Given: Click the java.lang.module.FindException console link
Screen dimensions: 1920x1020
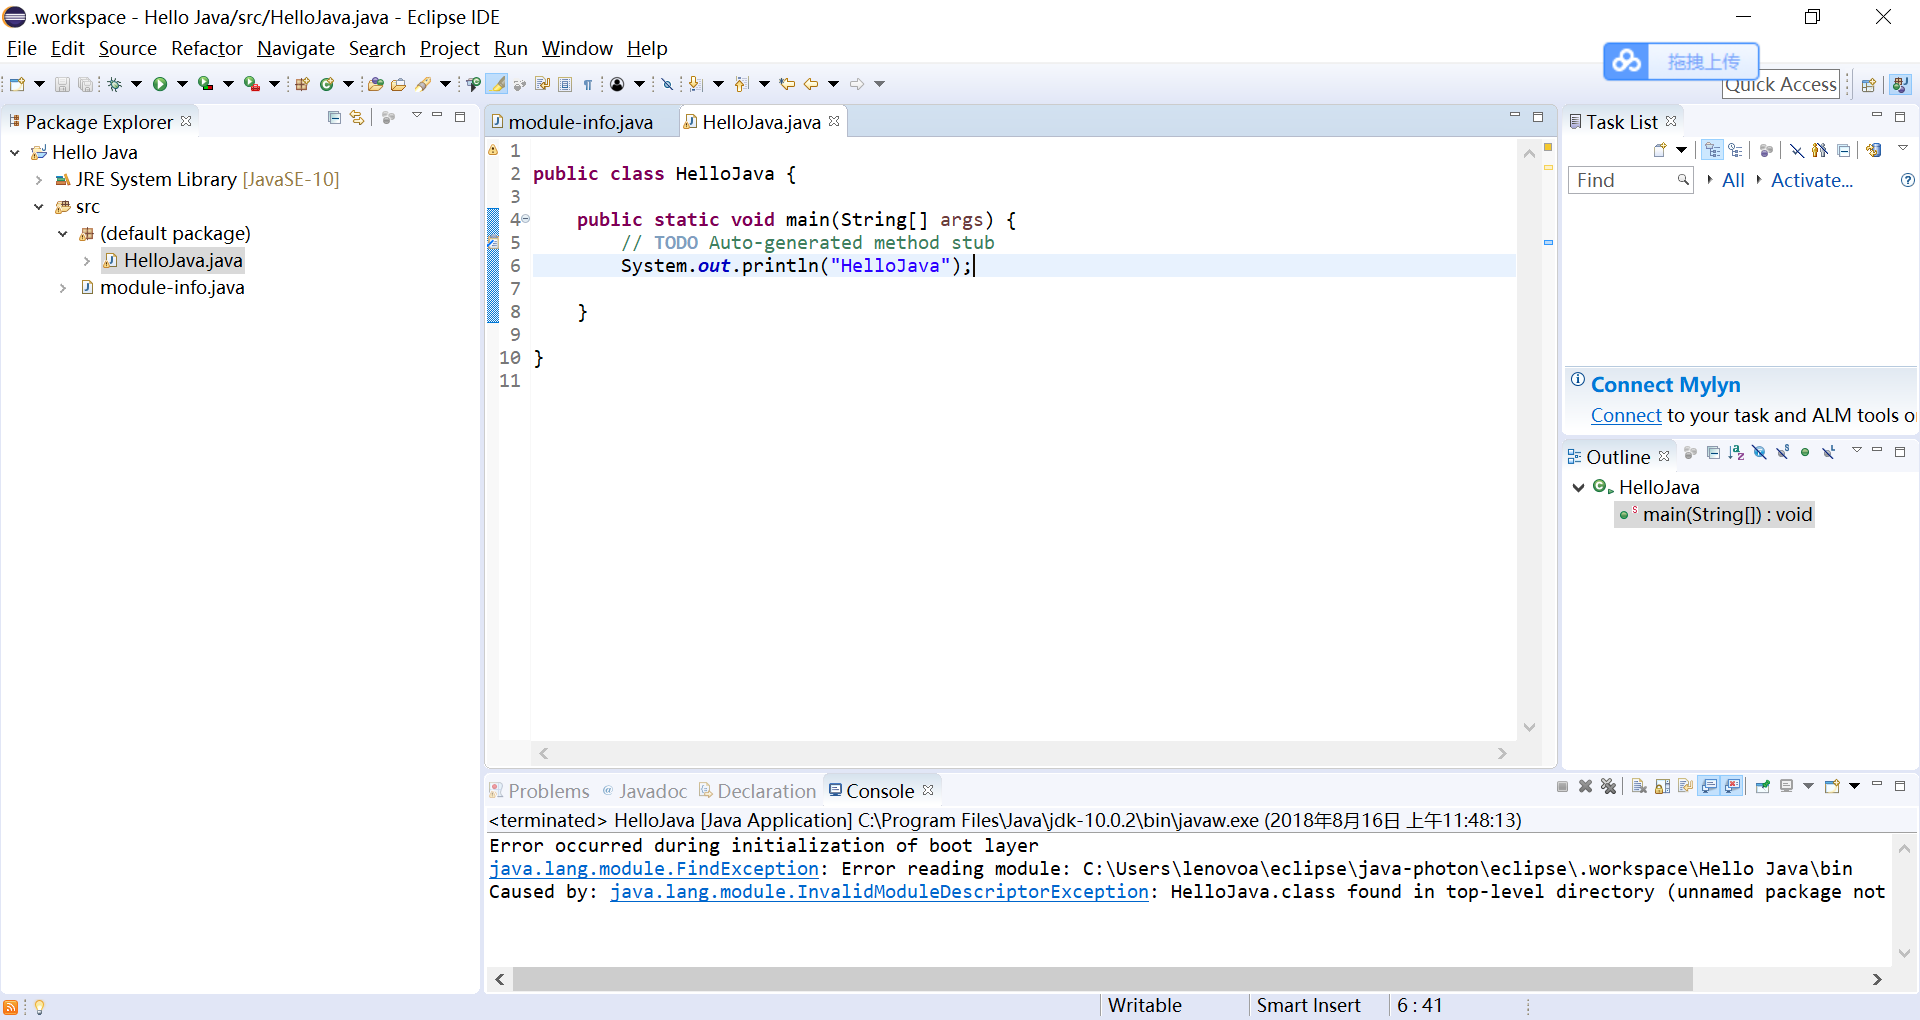Looking at the screenshot, I should [654, 869].
